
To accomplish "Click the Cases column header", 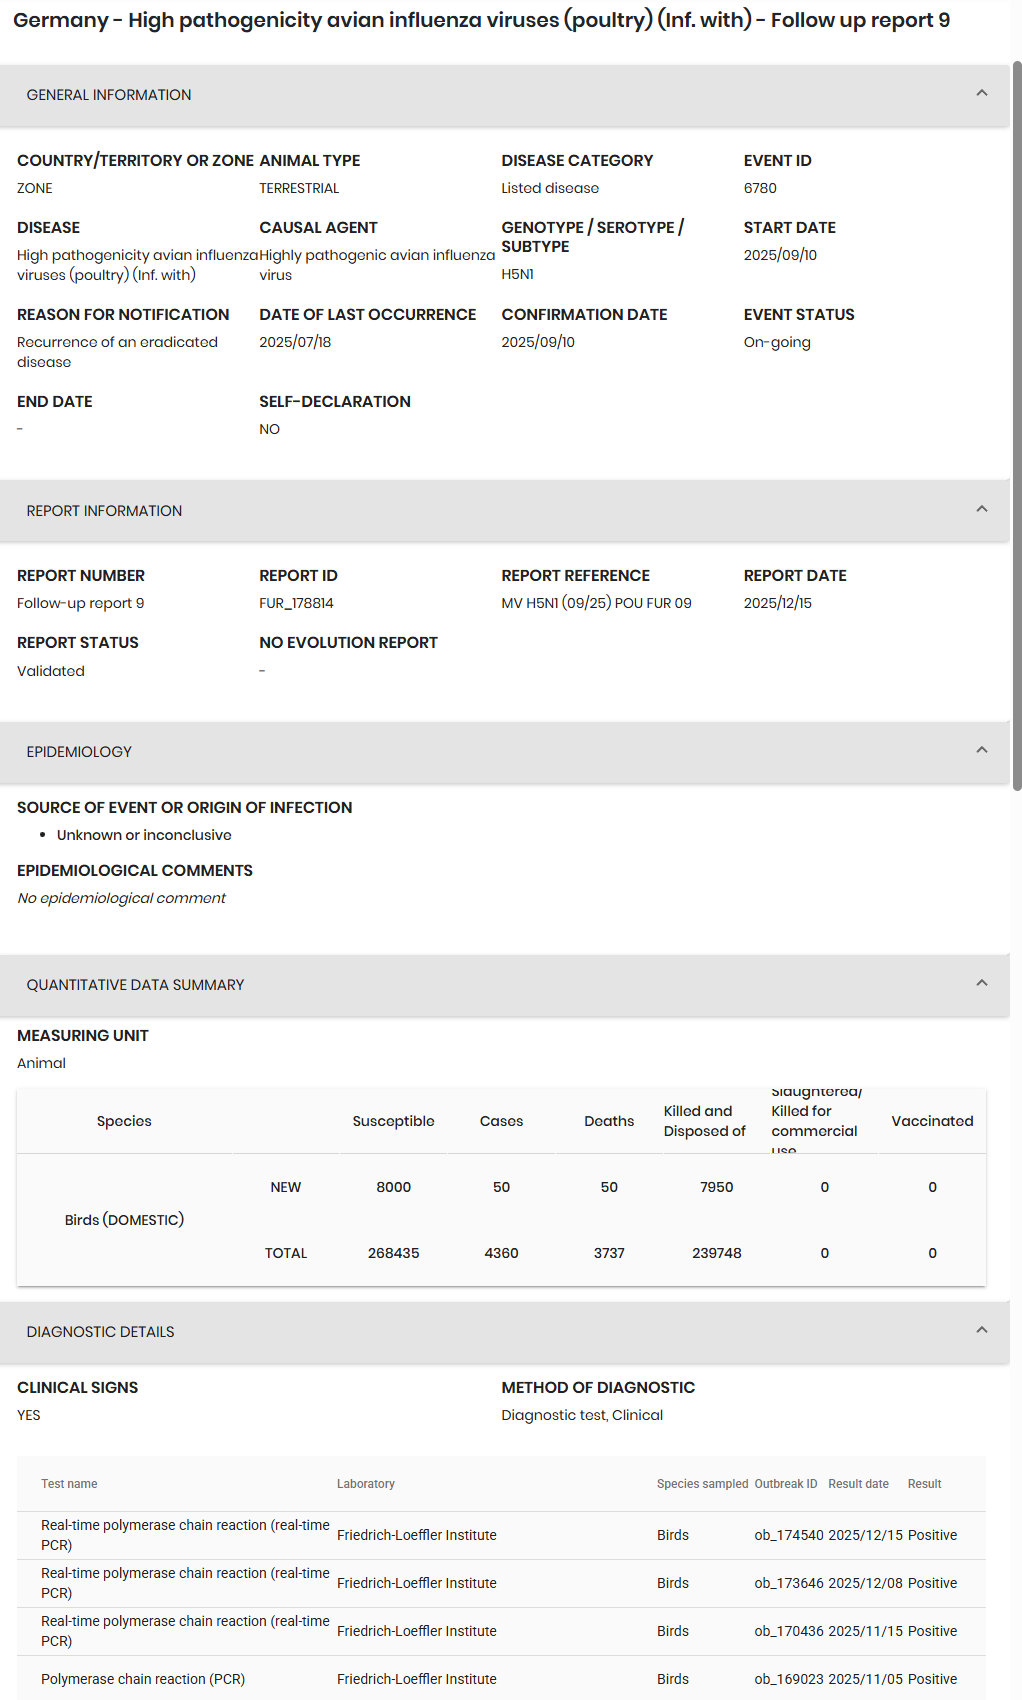I will click(501, 1121).
